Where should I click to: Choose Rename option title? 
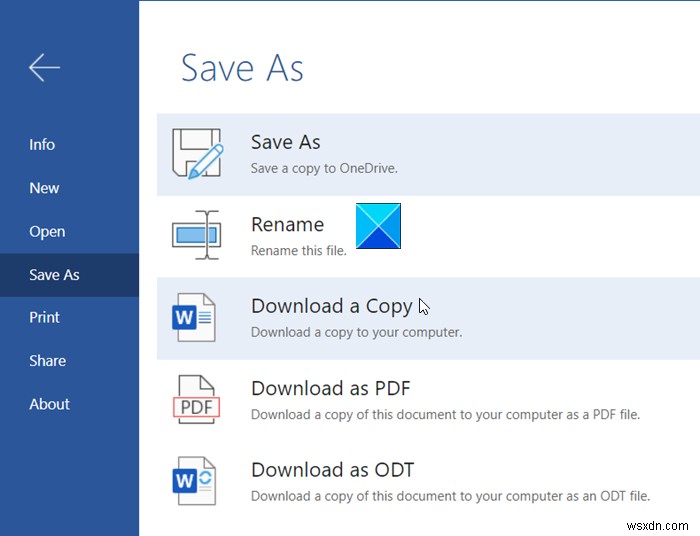click(x=288, y=224)
